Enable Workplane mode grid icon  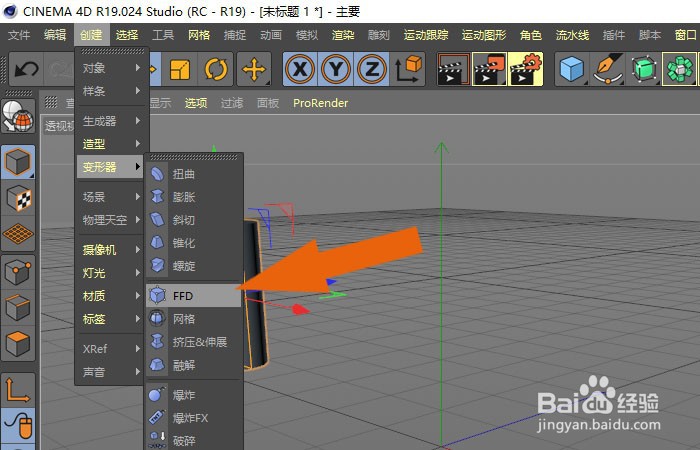pyautogui.click(x=18, y=234)
